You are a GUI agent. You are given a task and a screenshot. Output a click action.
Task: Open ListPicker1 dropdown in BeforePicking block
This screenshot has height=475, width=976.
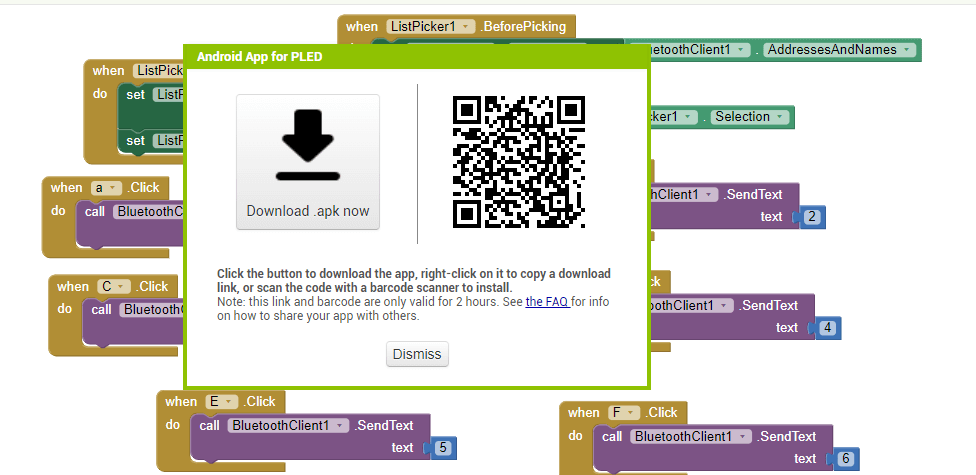(x=468, y=27)
